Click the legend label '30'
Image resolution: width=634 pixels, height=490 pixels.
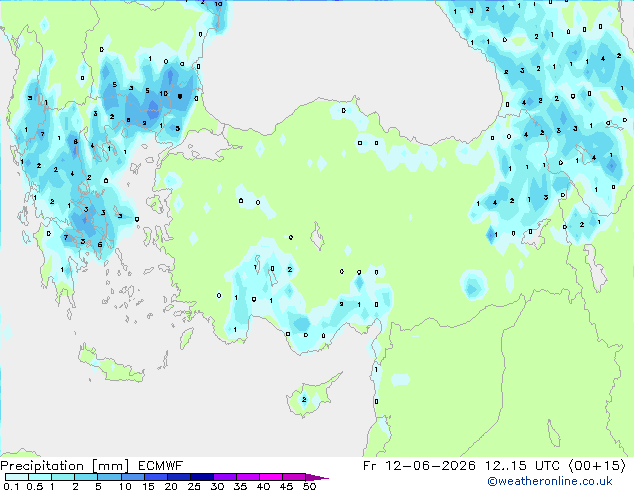[217, 486]
